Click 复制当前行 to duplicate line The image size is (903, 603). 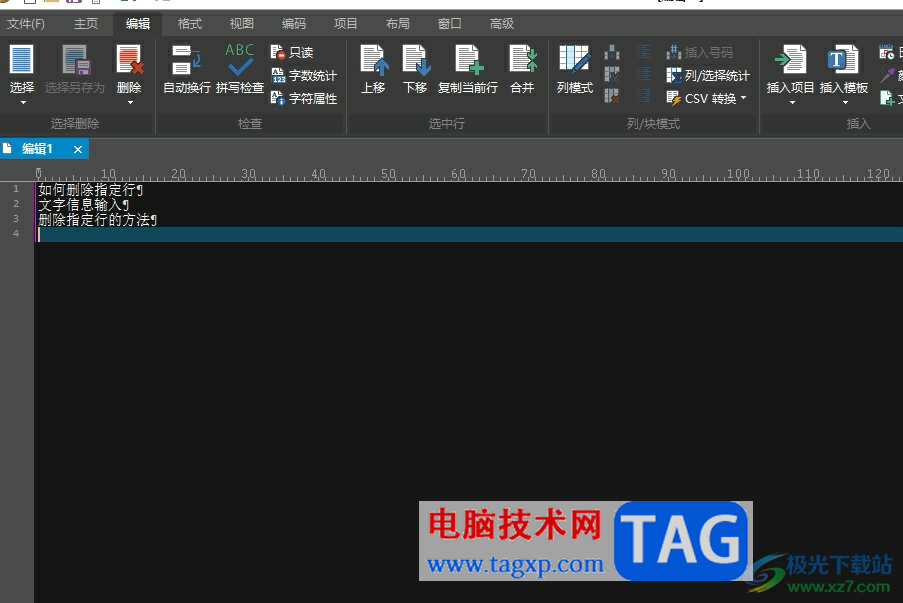[x=468, y=70]
